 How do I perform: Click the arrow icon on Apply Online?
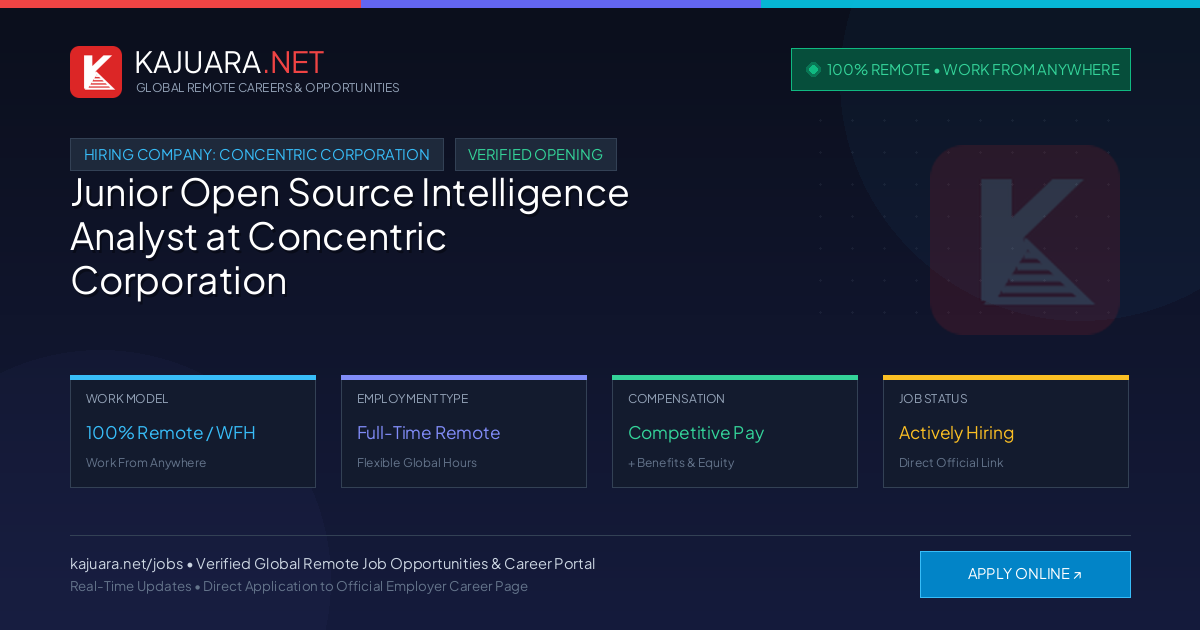click(1077, 575)
